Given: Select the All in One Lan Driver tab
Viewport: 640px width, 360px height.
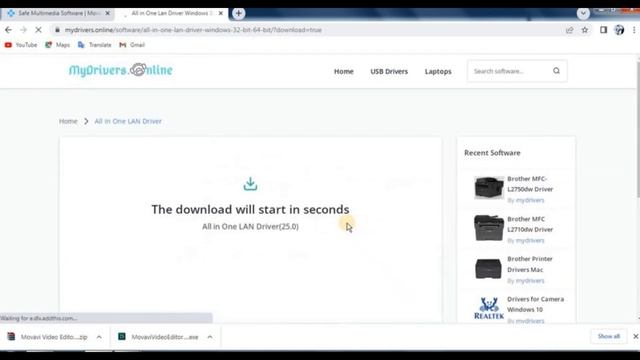Looking at the screenshot, I should (x=171, y=13).
